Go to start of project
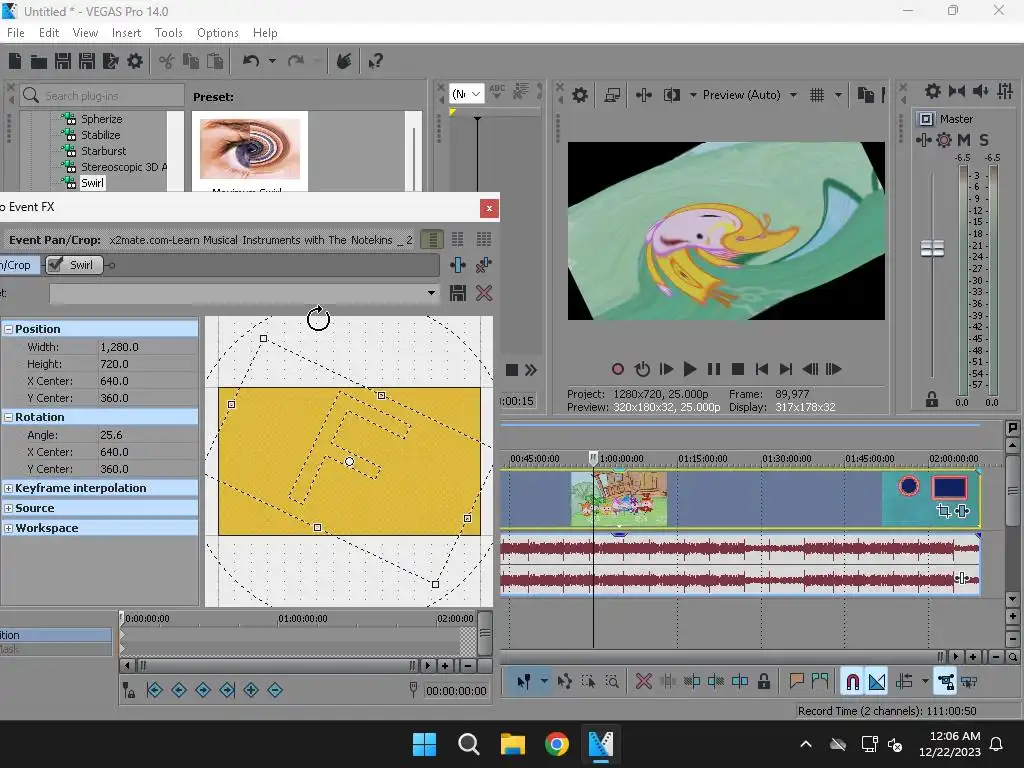The width and height of the screenshot is (1024, 768). pos(761,370)
